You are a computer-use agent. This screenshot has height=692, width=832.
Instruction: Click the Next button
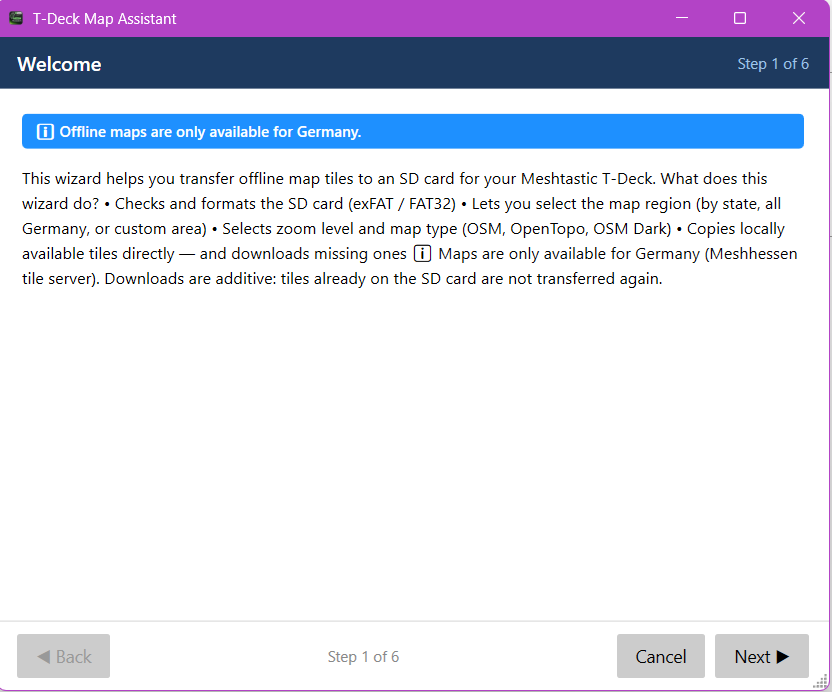click(x=761, y=656)
